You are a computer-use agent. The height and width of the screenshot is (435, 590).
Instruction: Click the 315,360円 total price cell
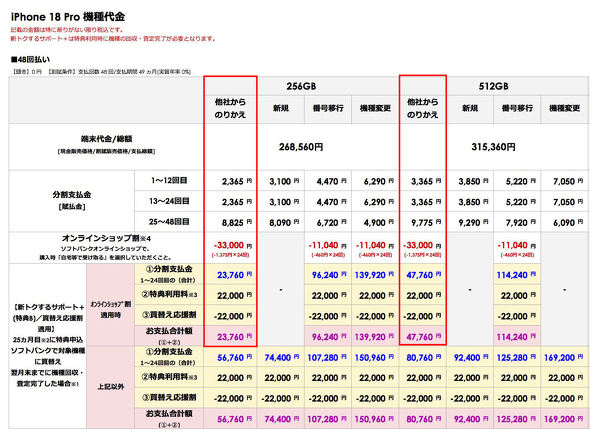(493, 147)
